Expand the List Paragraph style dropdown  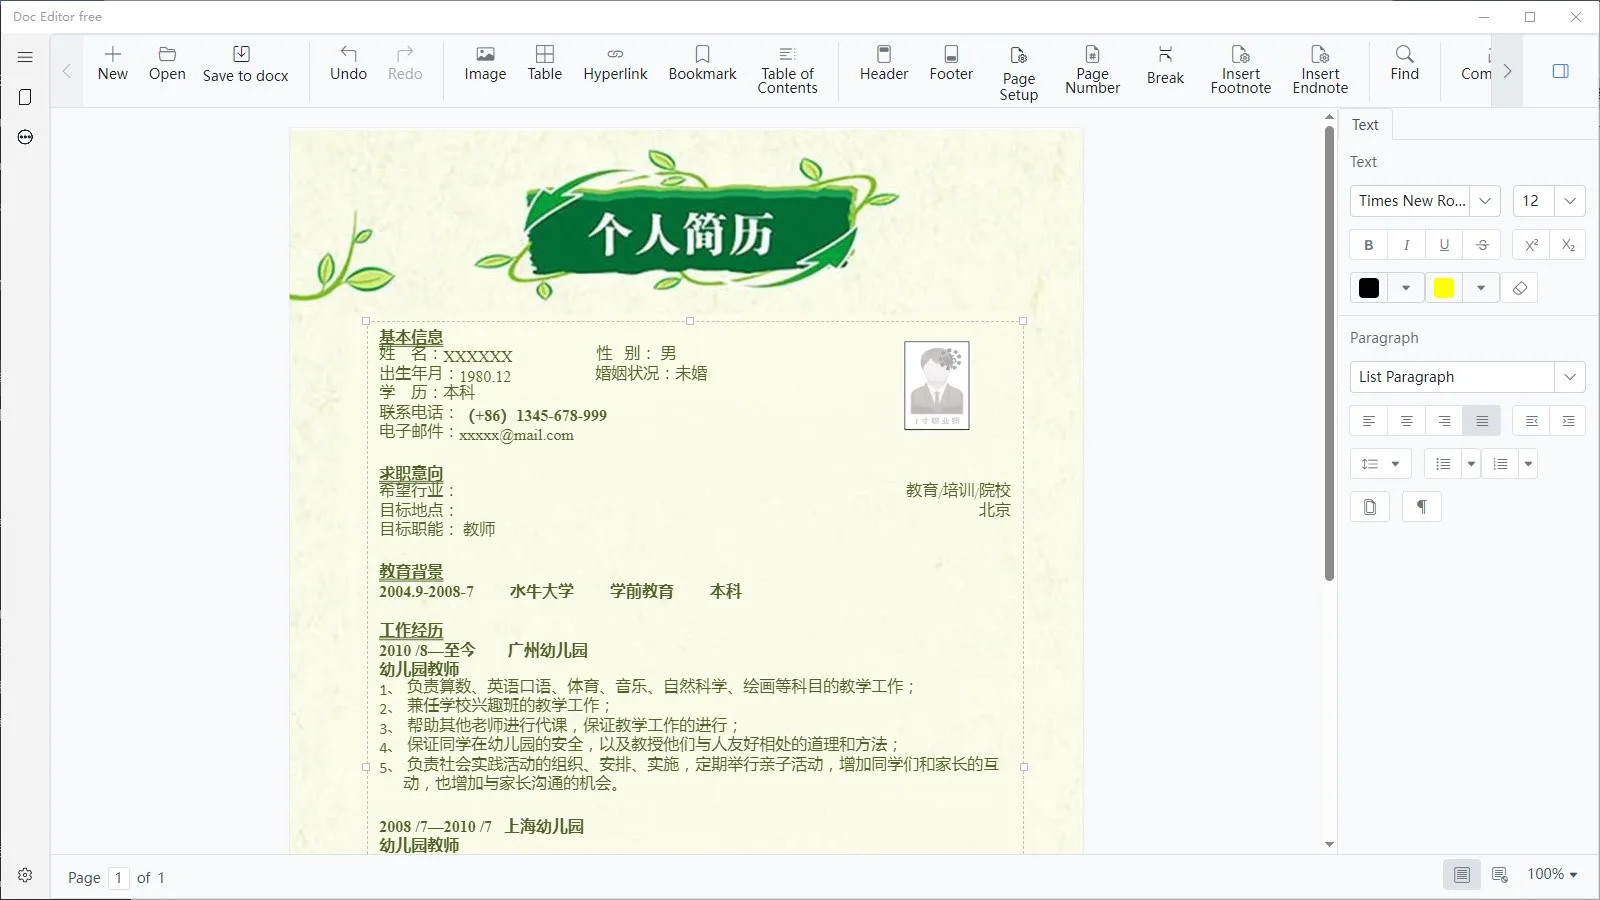pyautogui.click(x=1570, y=377)
